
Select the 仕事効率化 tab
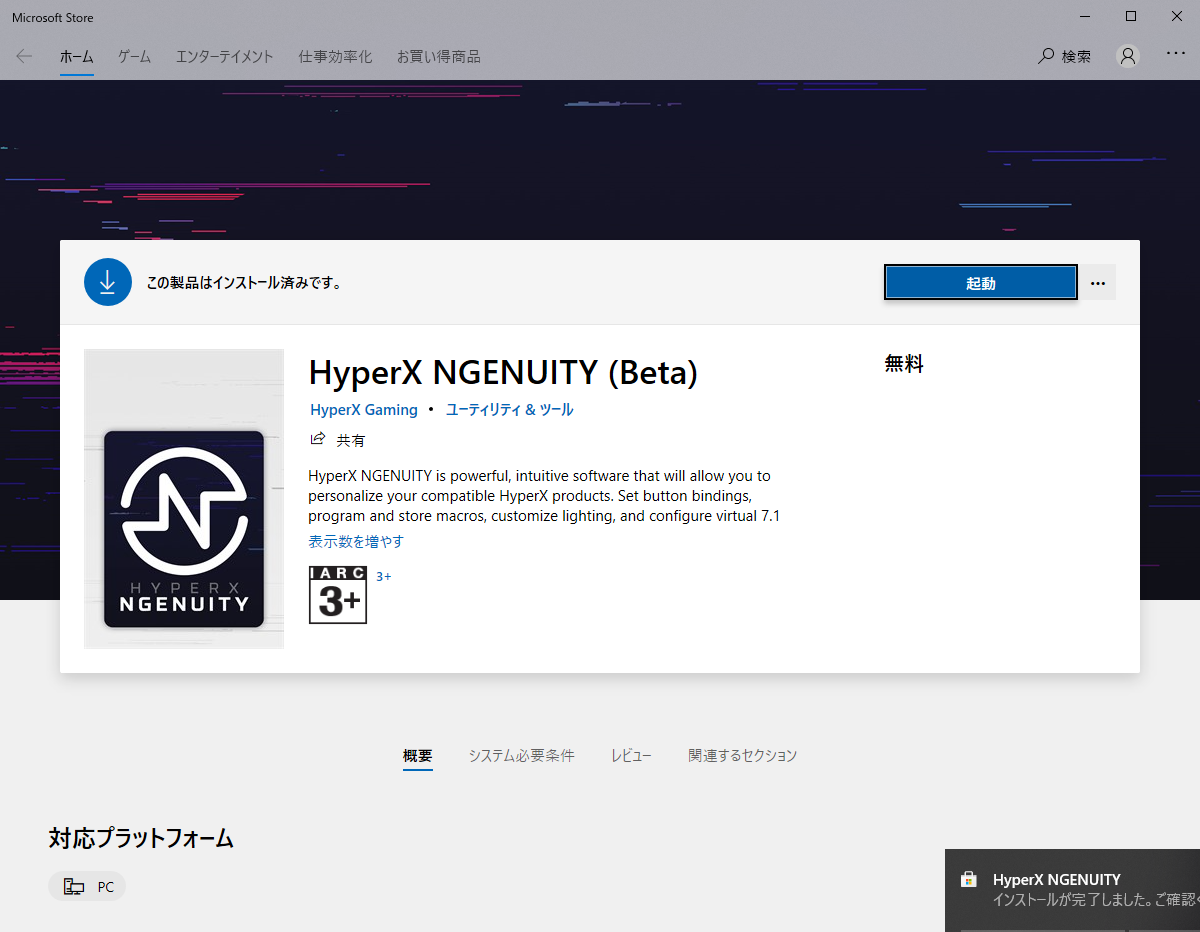click(x=335, y=56)
